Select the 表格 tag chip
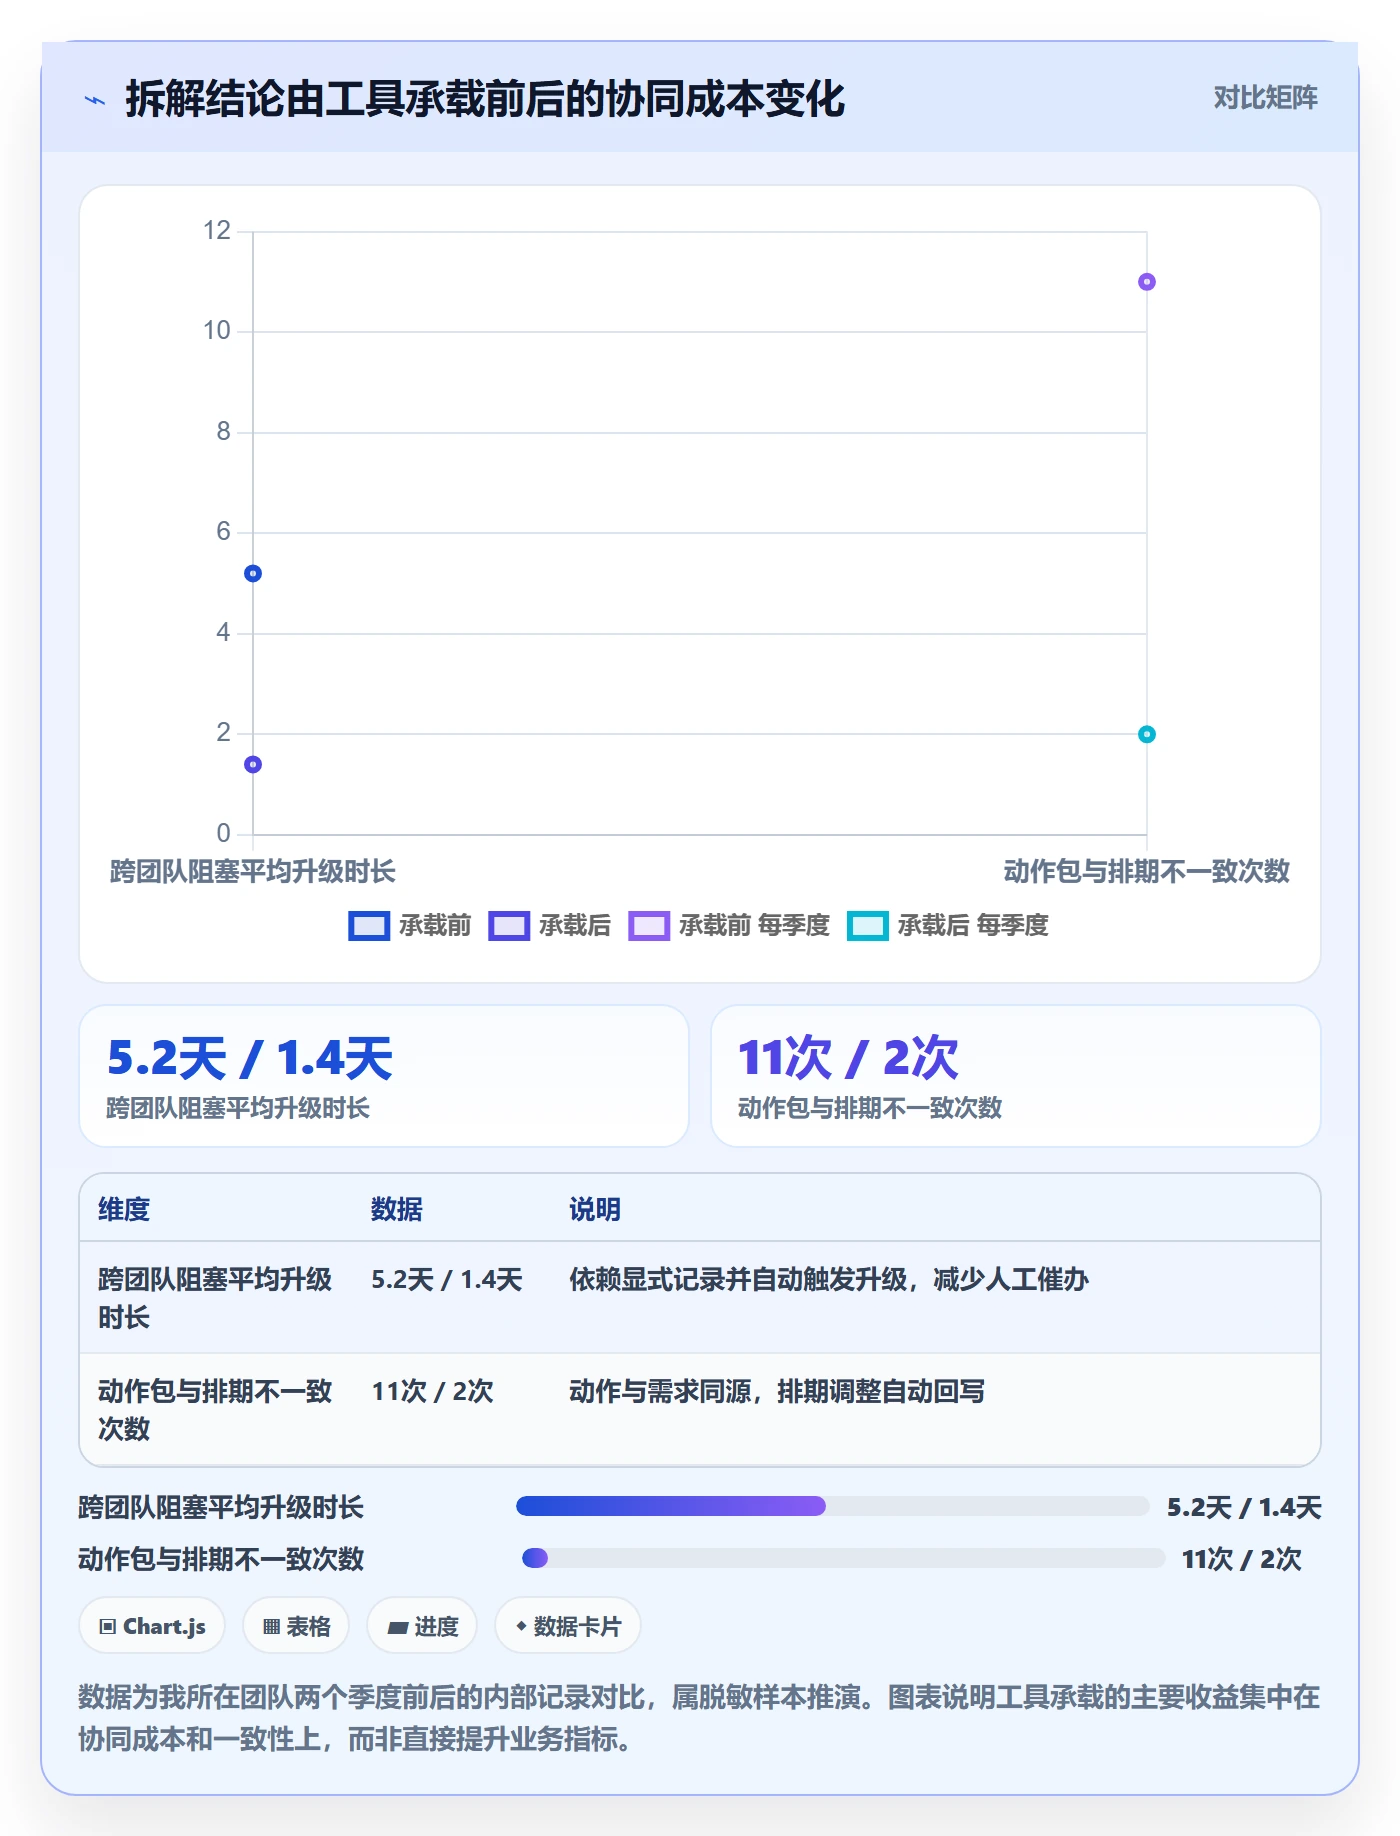This screenshot has width=1400, height=1836. 296,1626
